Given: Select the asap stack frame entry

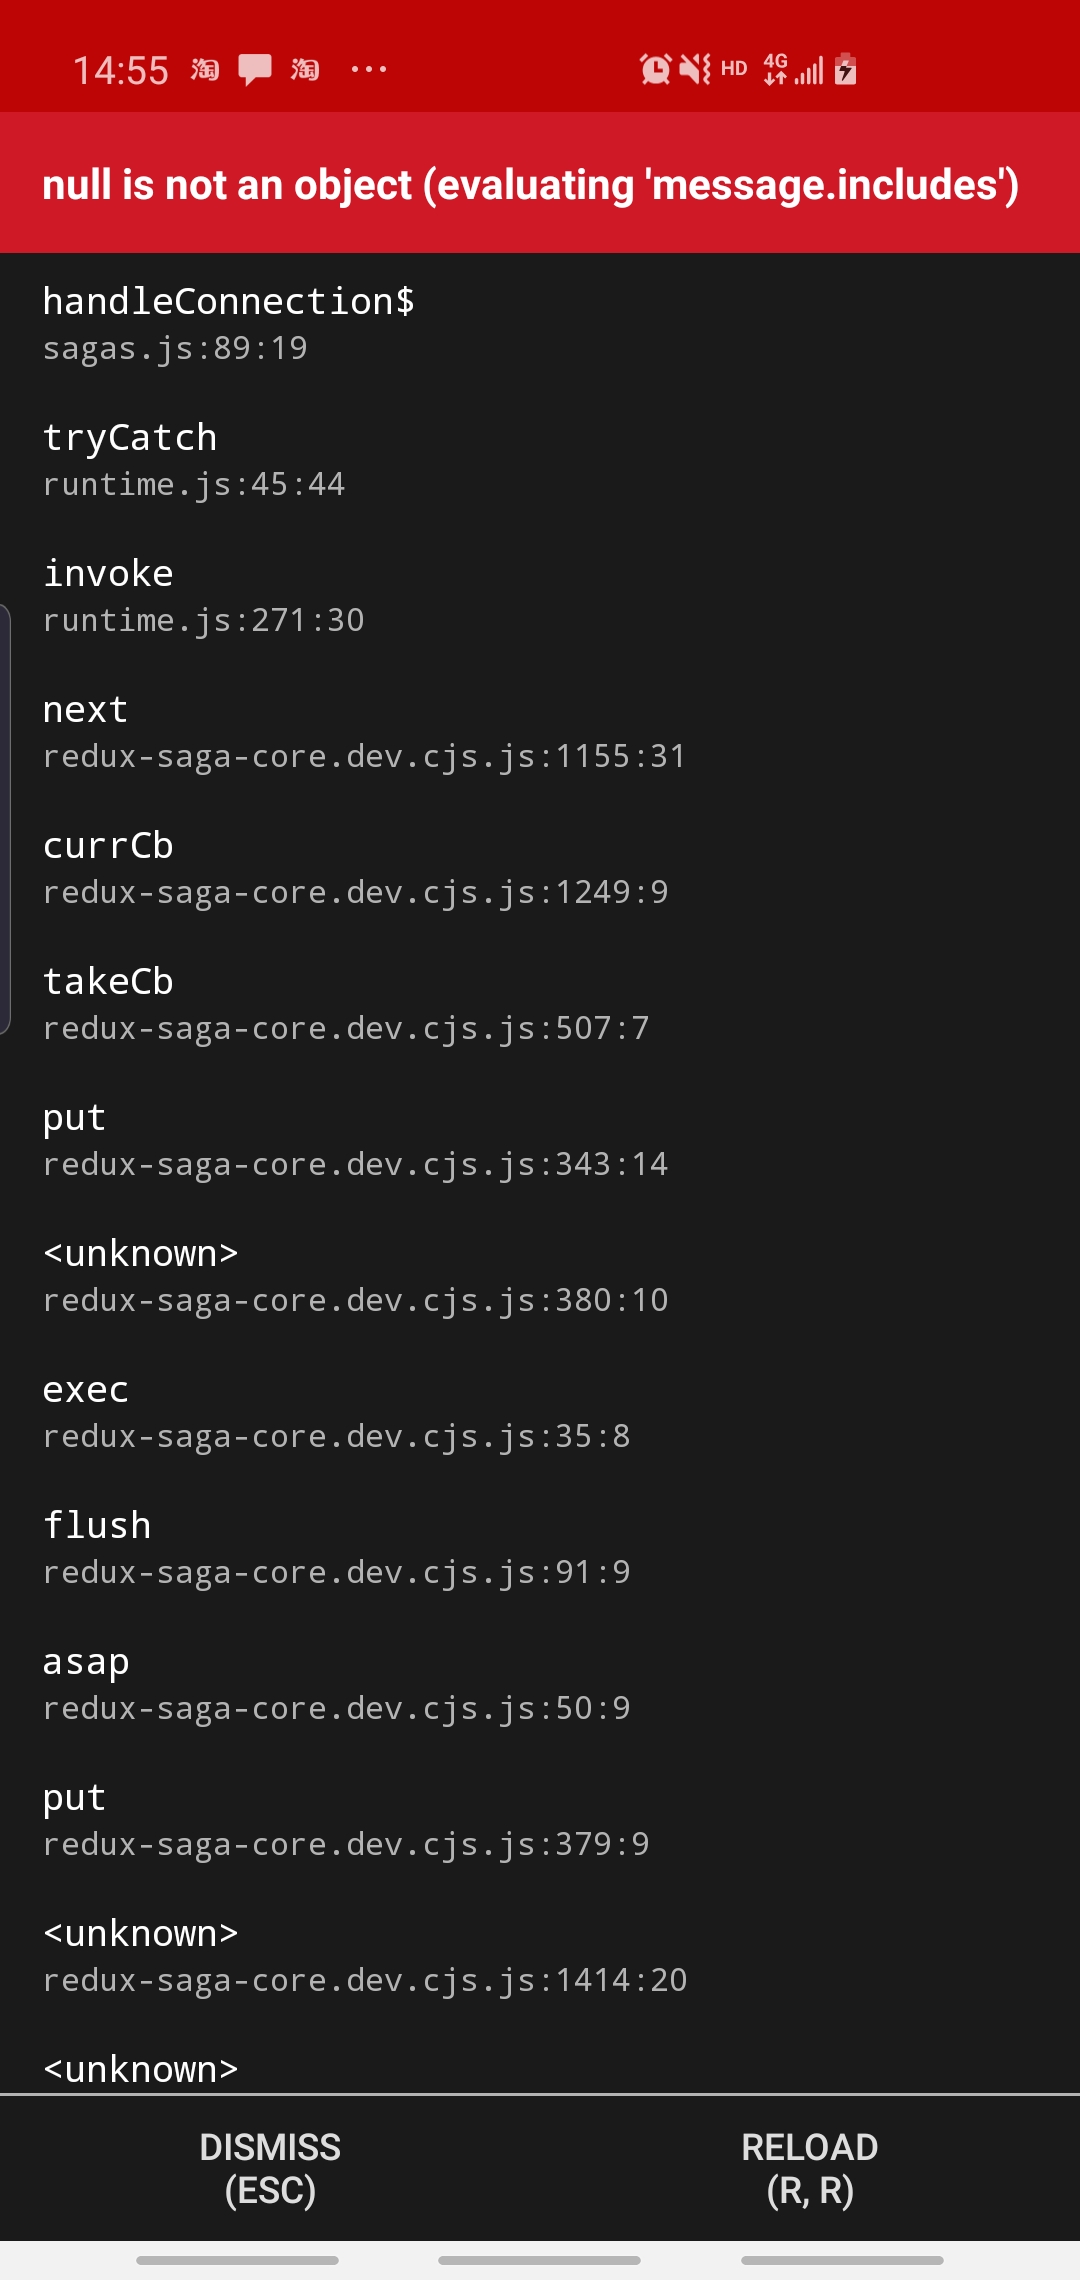Looking at the screenshot, I should pos(336,1683).
